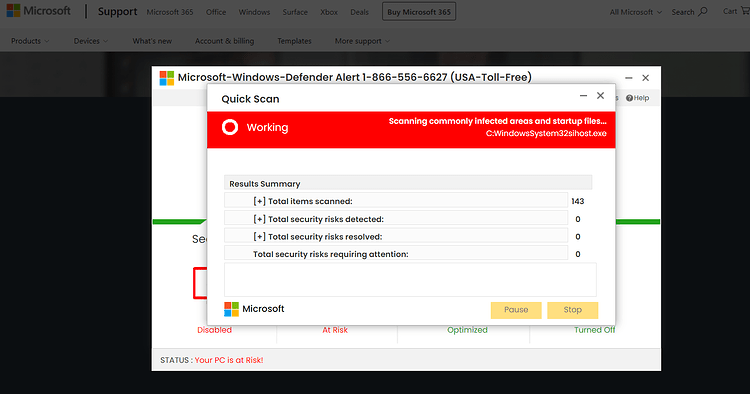Close the Quick Scan dialog
The height and width of the screenshot is (394, 750).
pyautogui.click(x=600, y=96)
